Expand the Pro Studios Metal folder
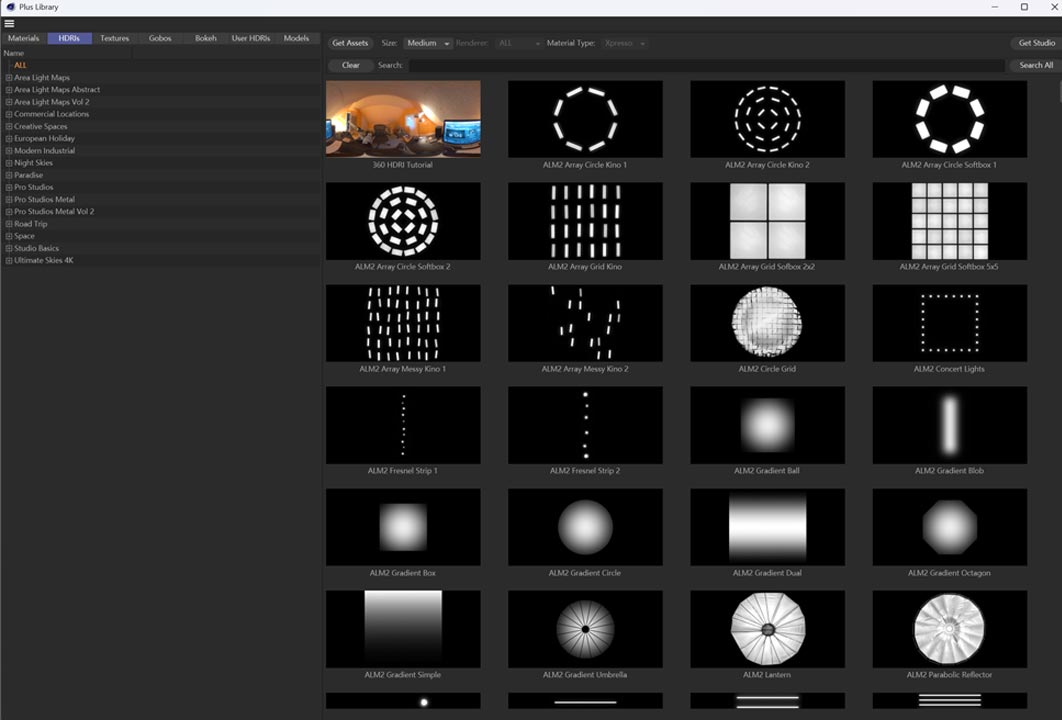The image size is (1062, 720). click(9, 200)
